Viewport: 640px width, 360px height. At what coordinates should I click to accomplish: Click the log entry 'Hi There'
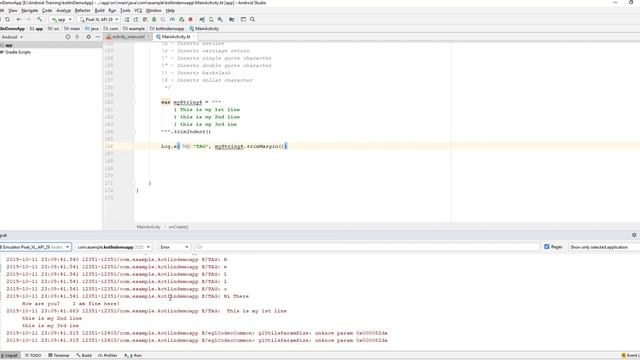236,296
